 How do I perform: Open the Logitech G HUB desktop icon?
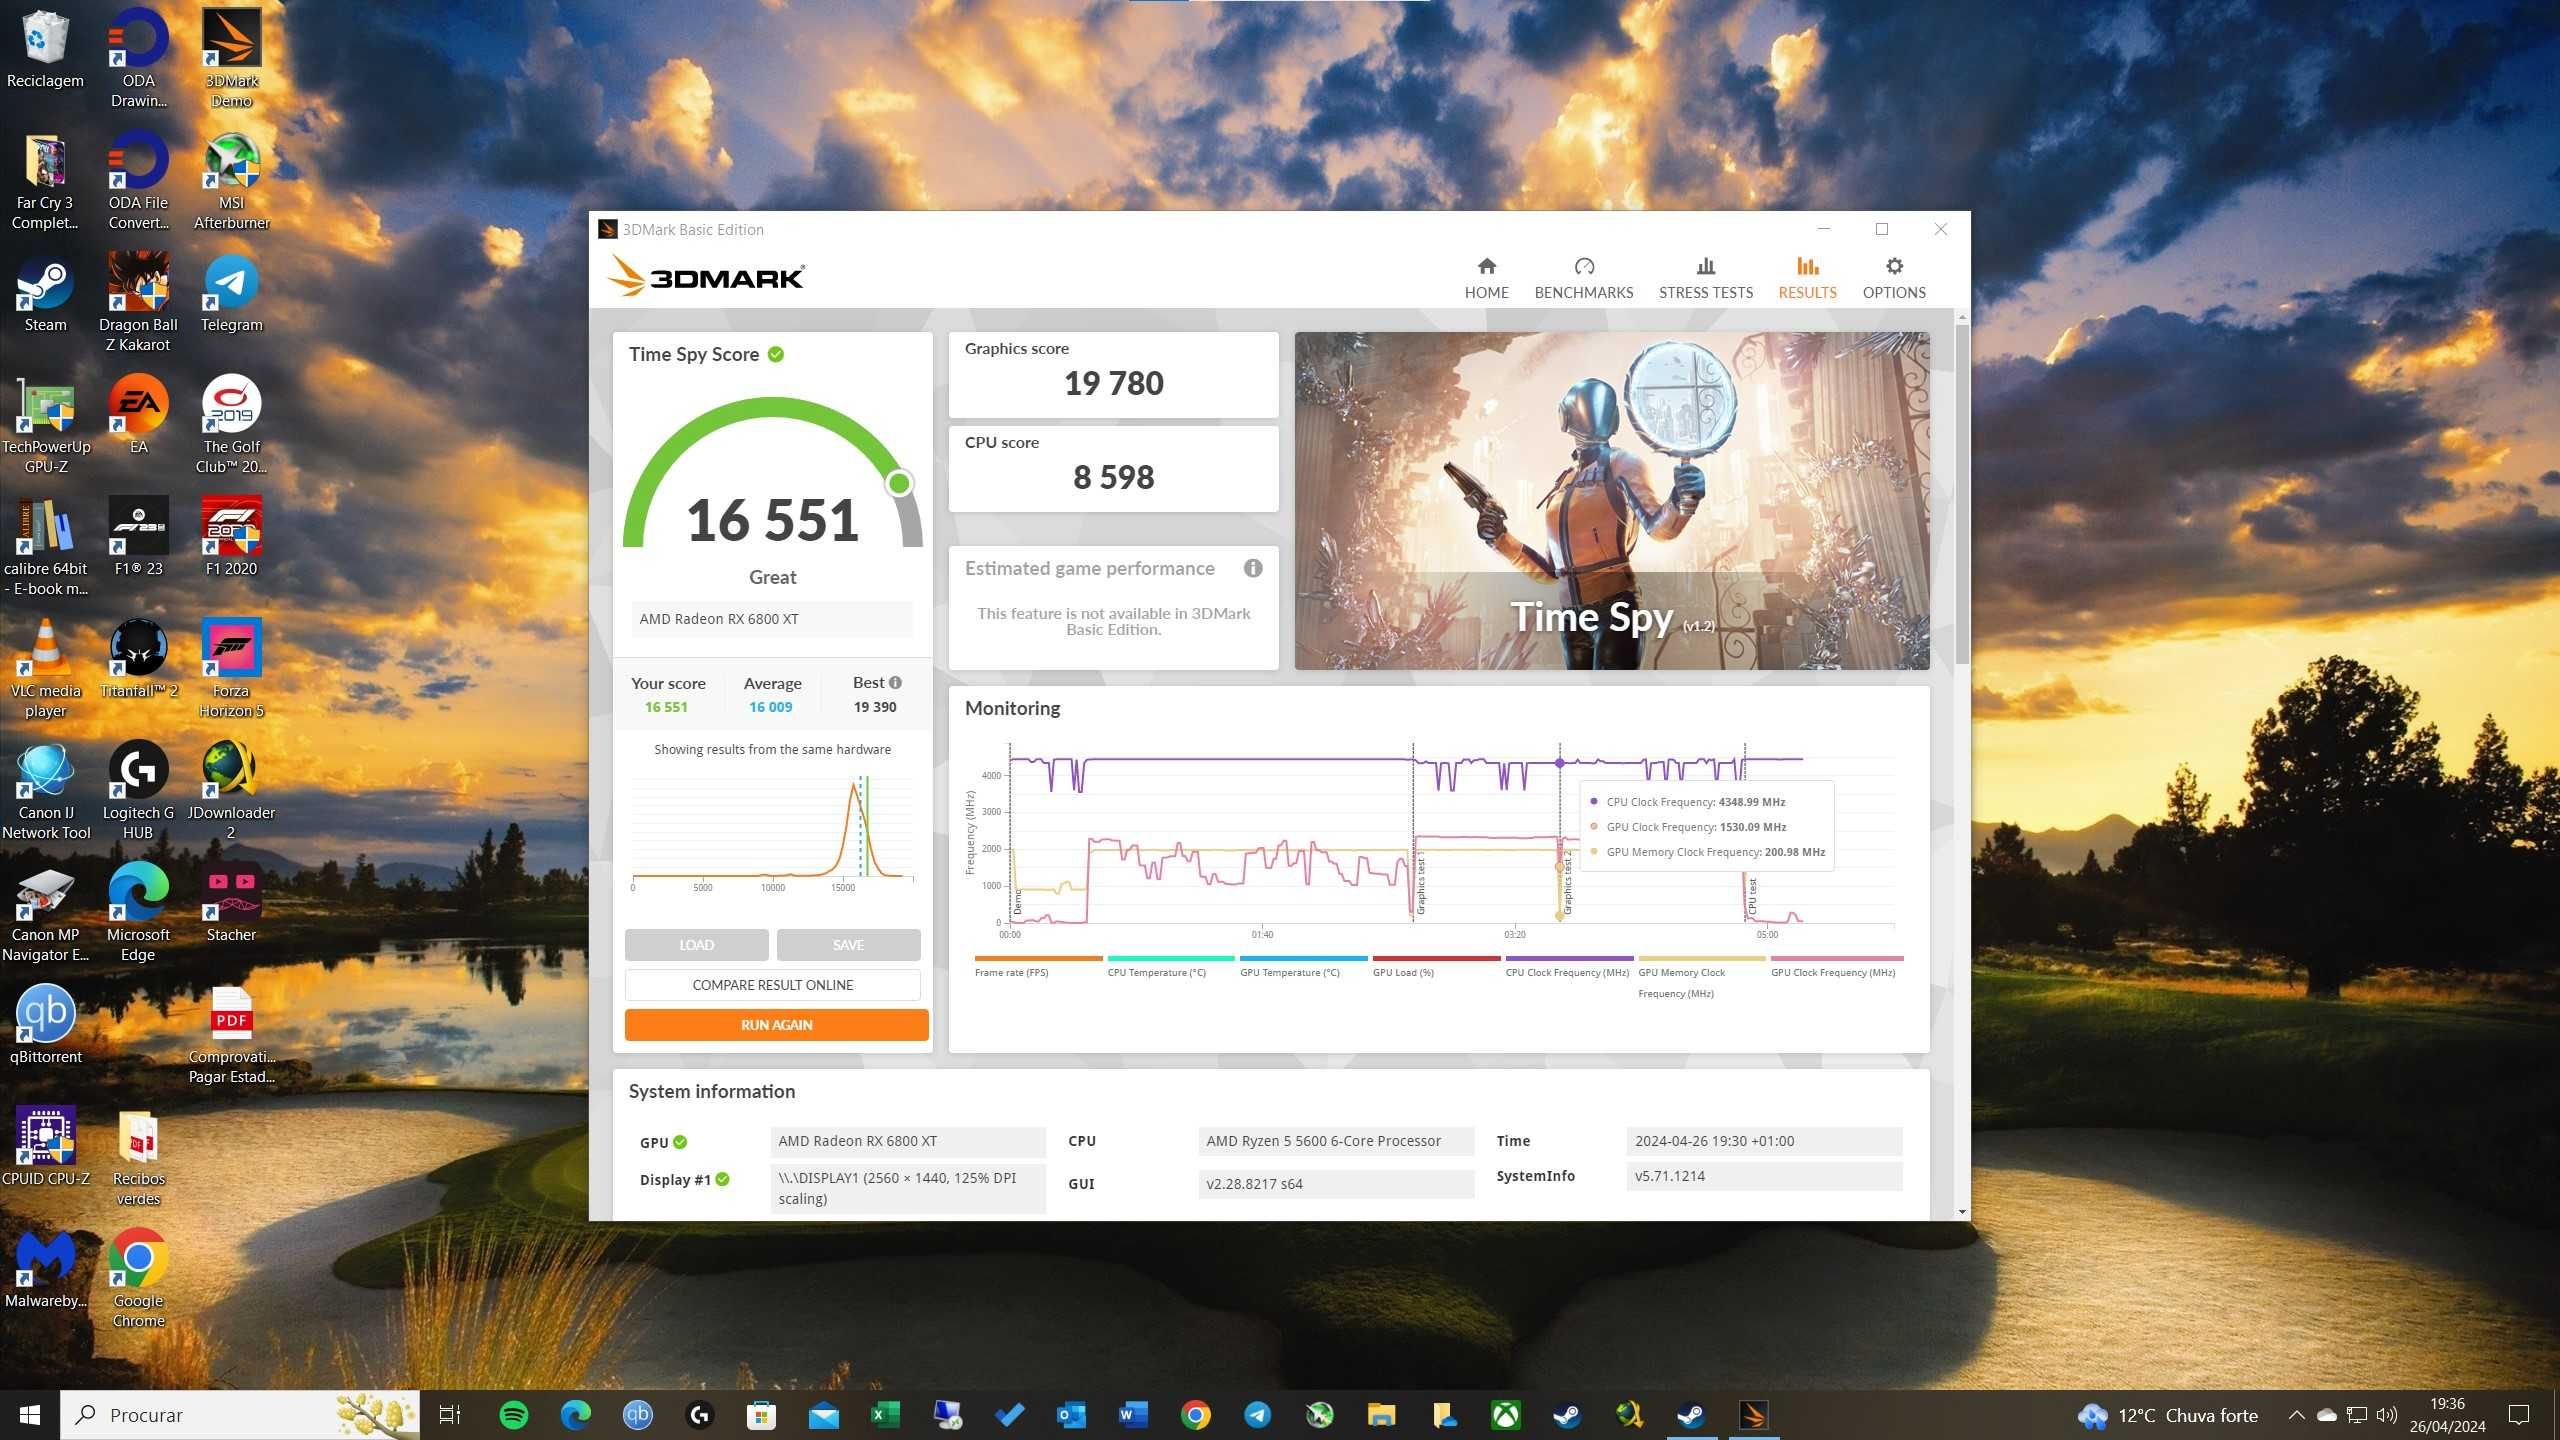[138, 791]
